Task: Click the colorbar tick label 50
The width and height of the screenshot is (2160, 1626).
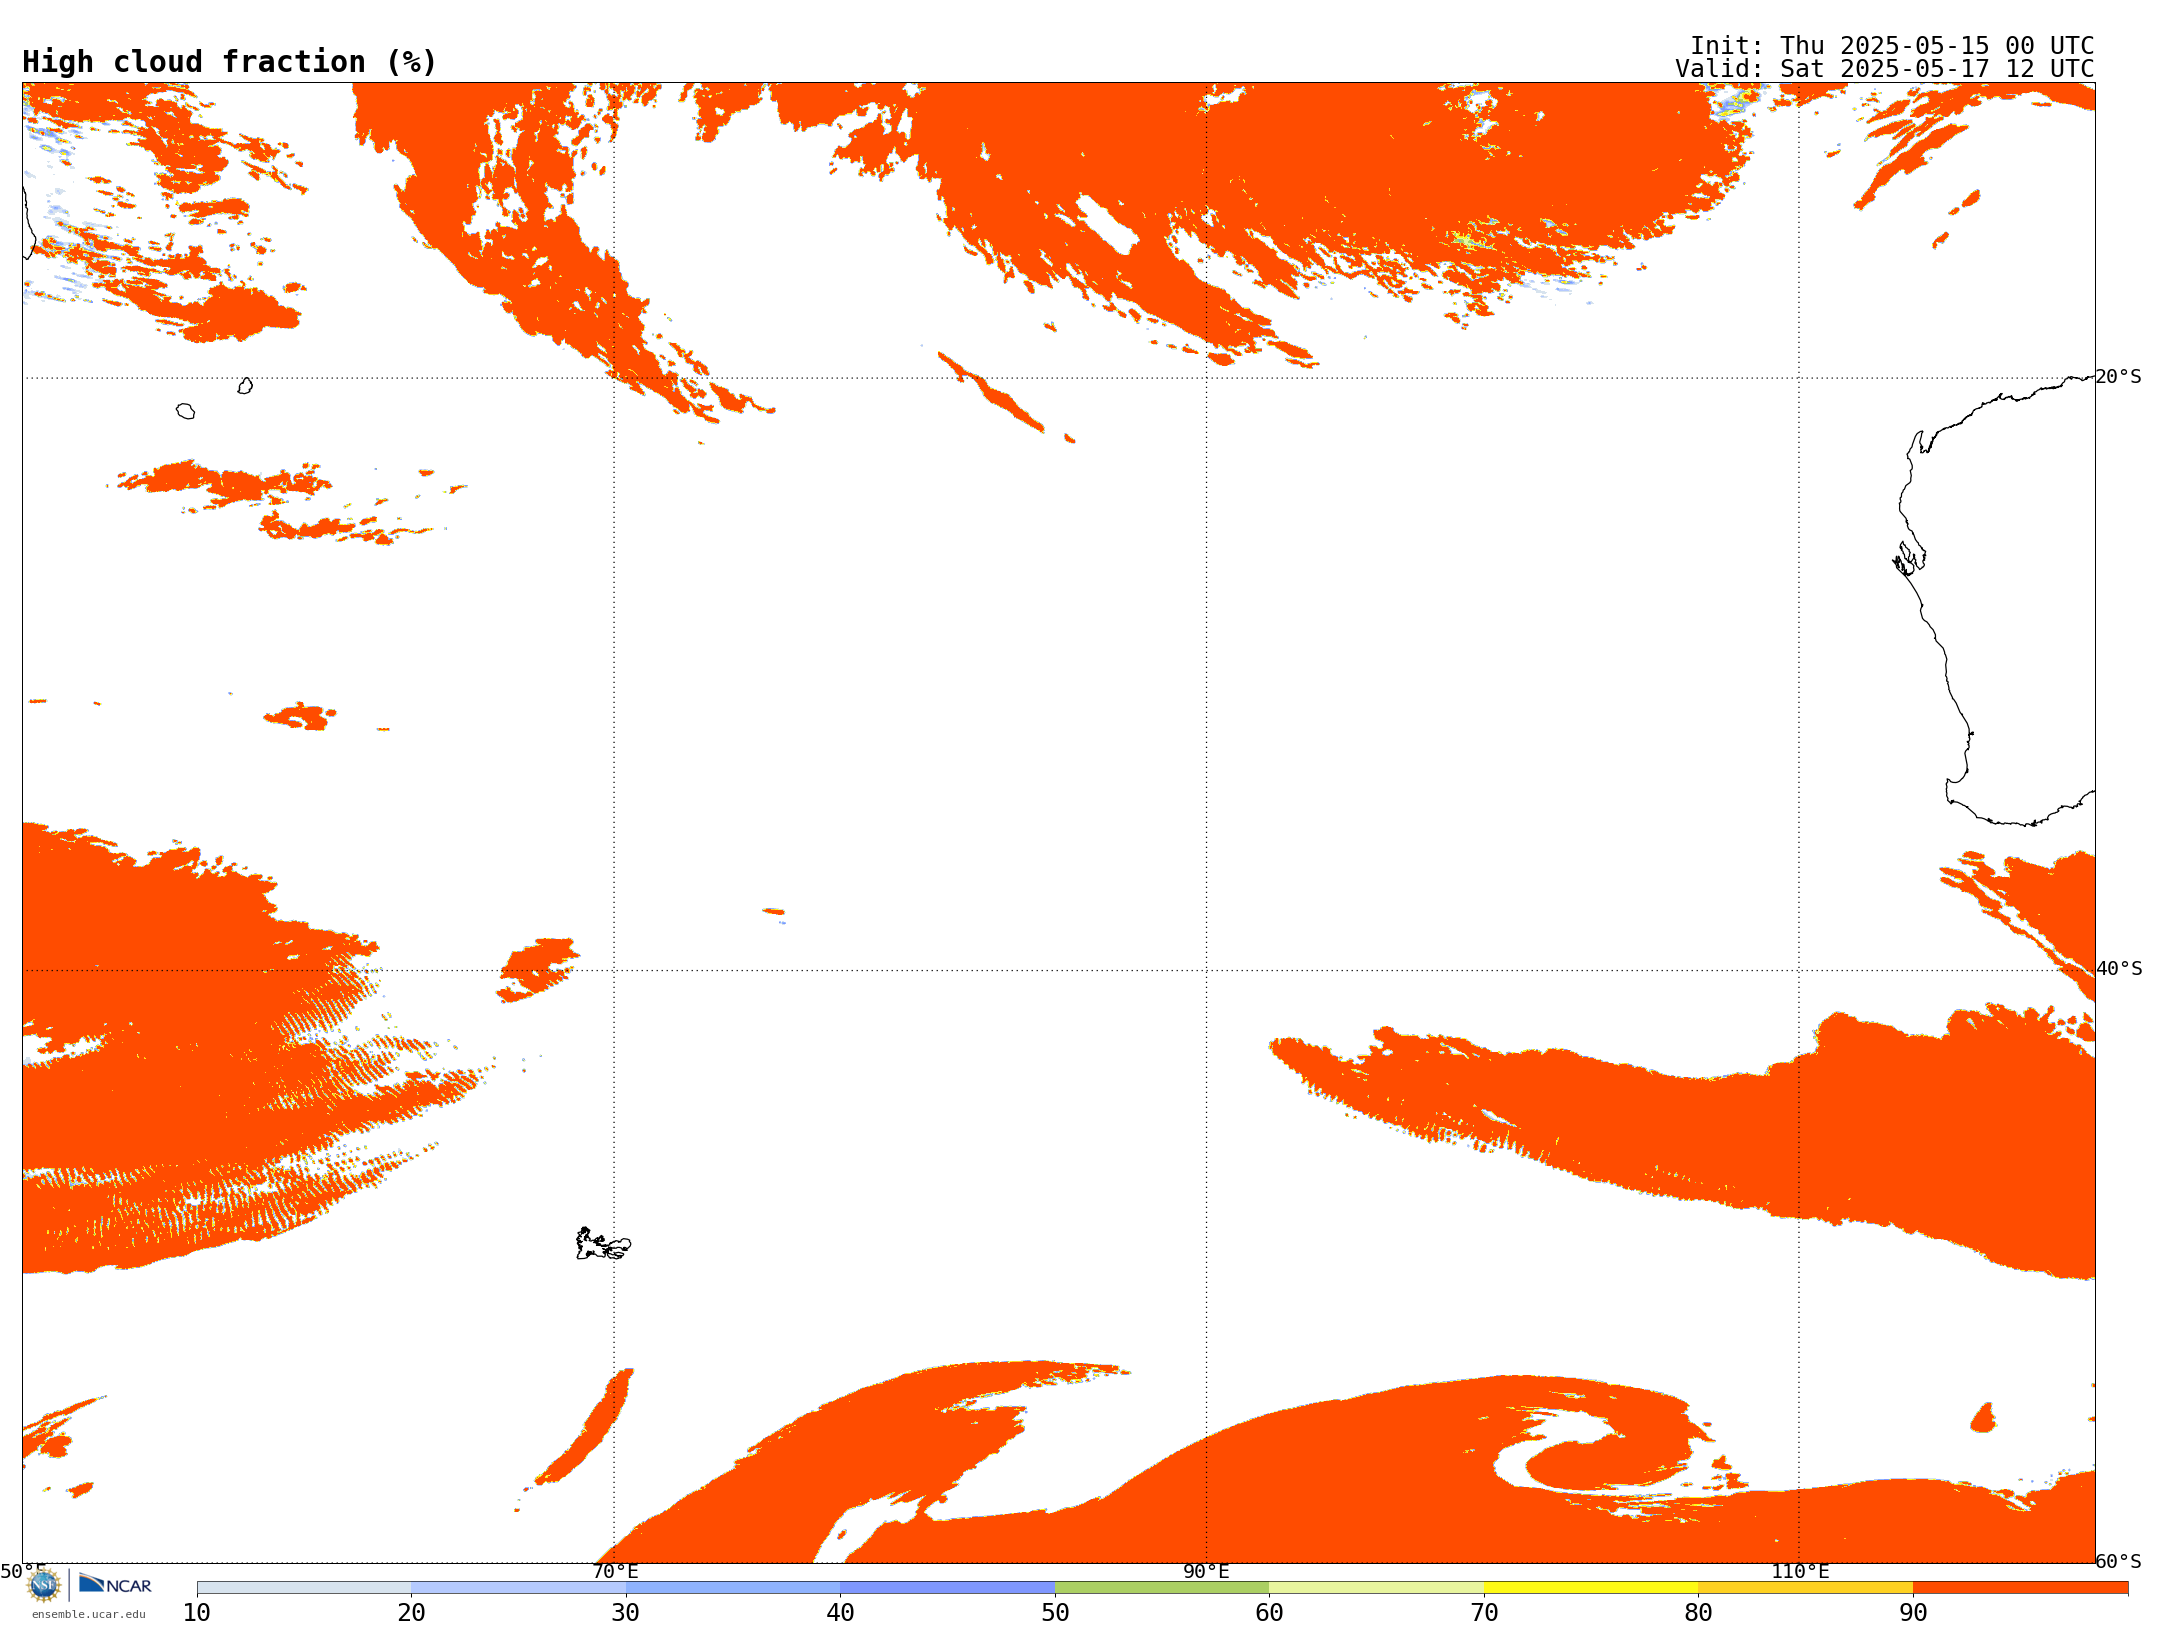Action: [x=1055, y=1613]
